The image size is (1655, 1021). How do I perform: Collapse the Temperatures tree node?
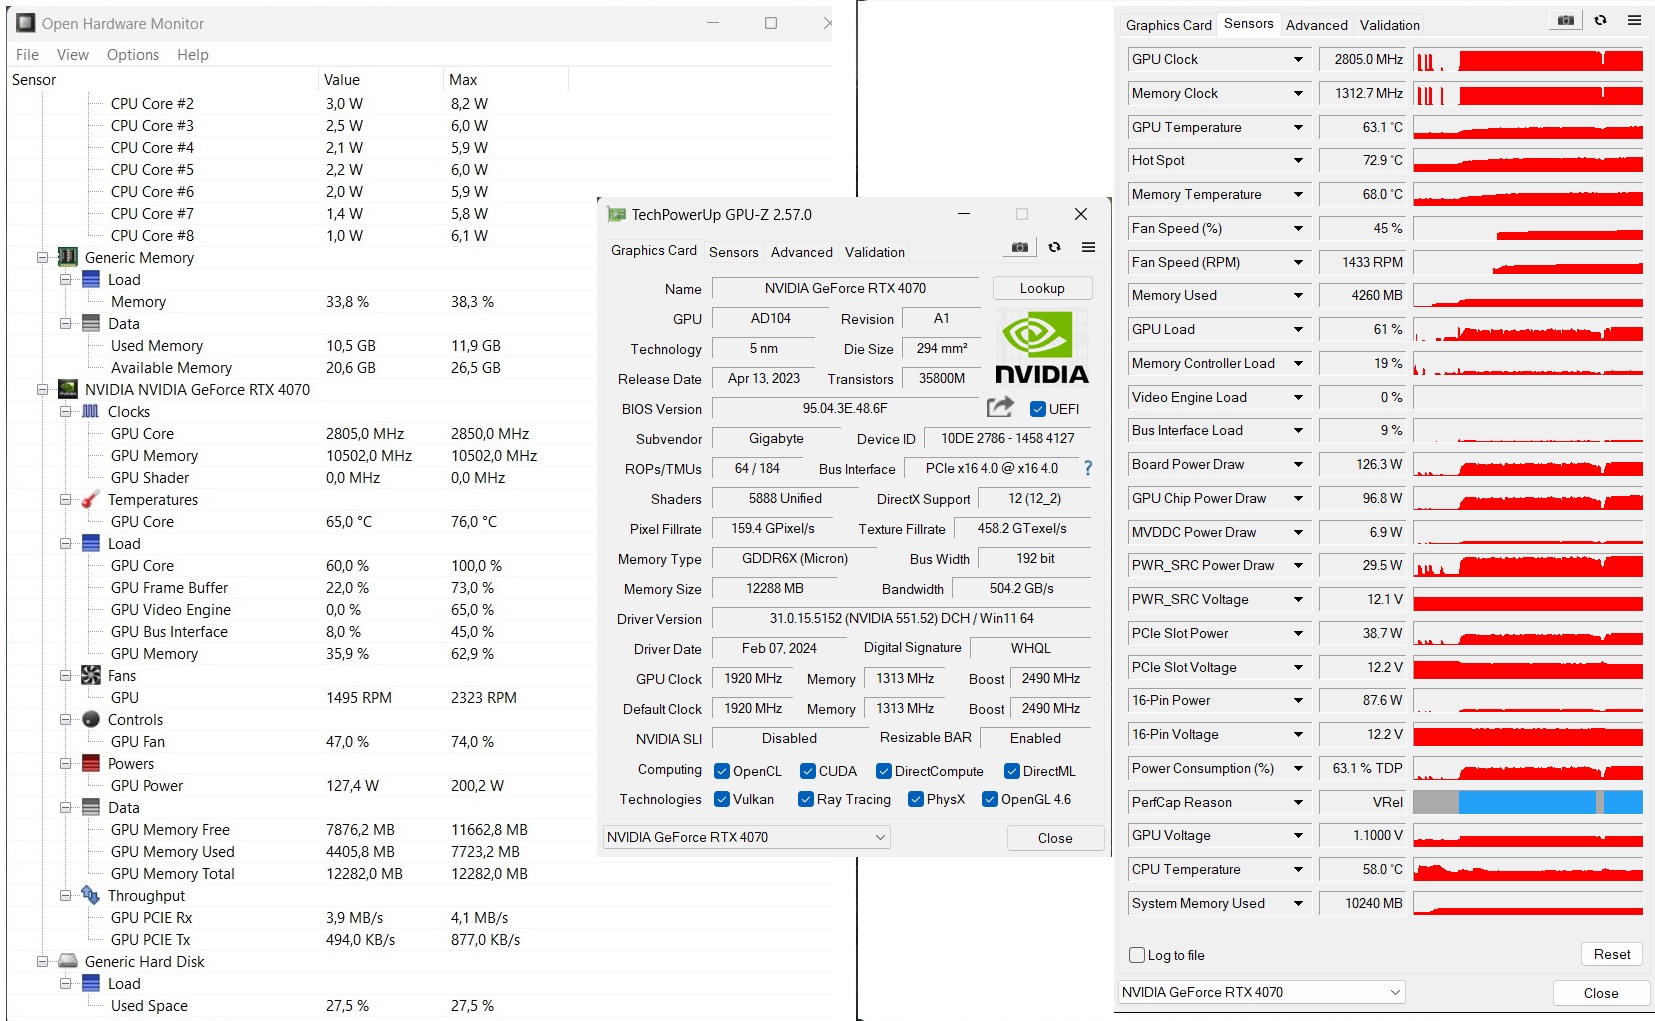click(x=66, y=499)
